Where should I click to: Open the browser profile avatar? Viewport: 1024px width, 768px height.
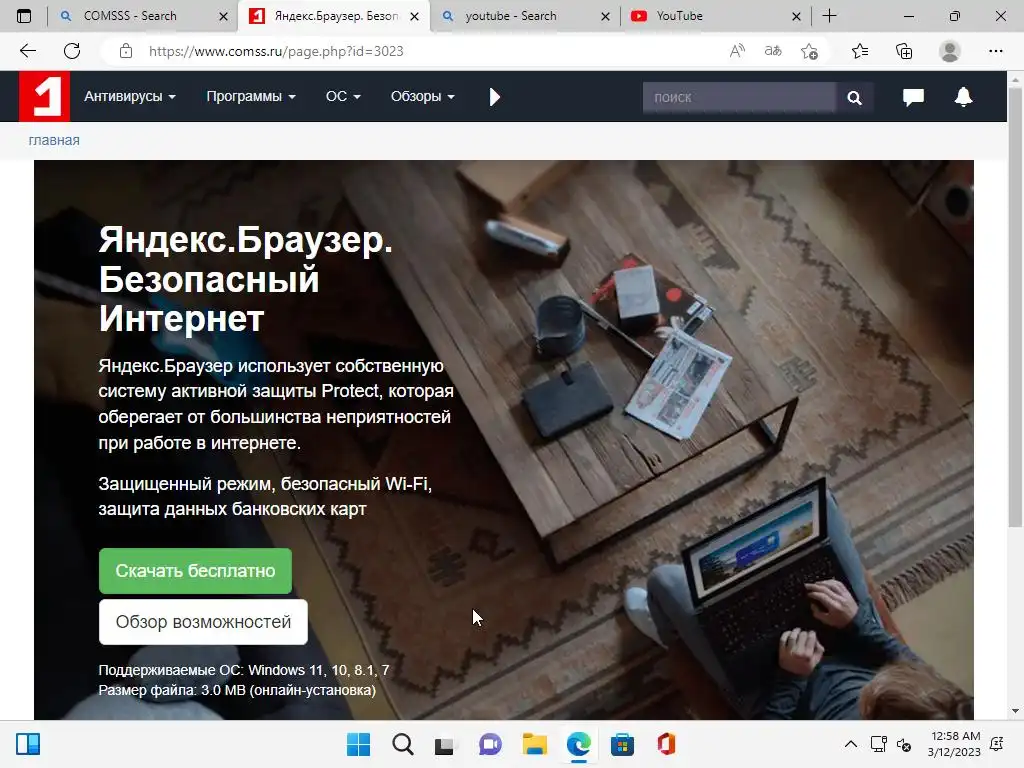(950, 51)
